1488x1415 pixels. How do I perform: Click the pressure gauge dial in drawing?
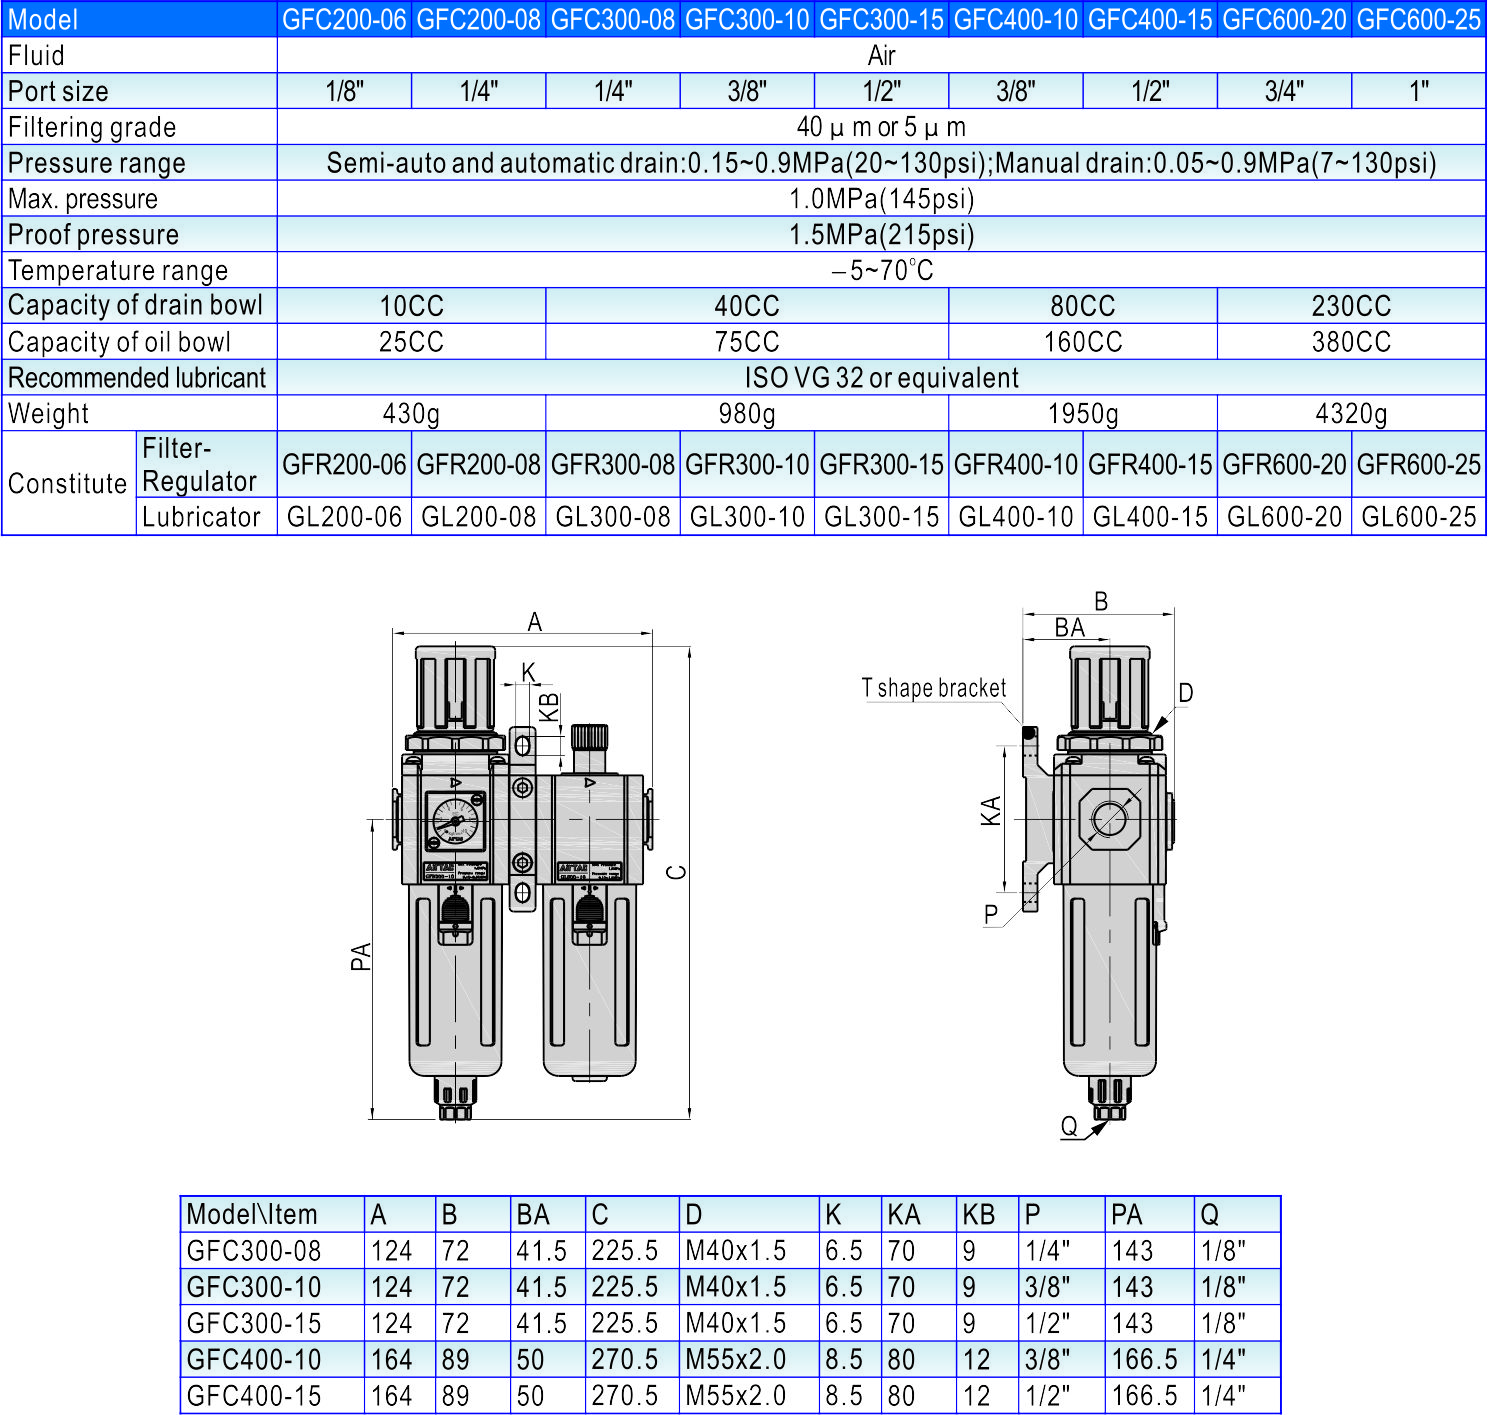456,822
